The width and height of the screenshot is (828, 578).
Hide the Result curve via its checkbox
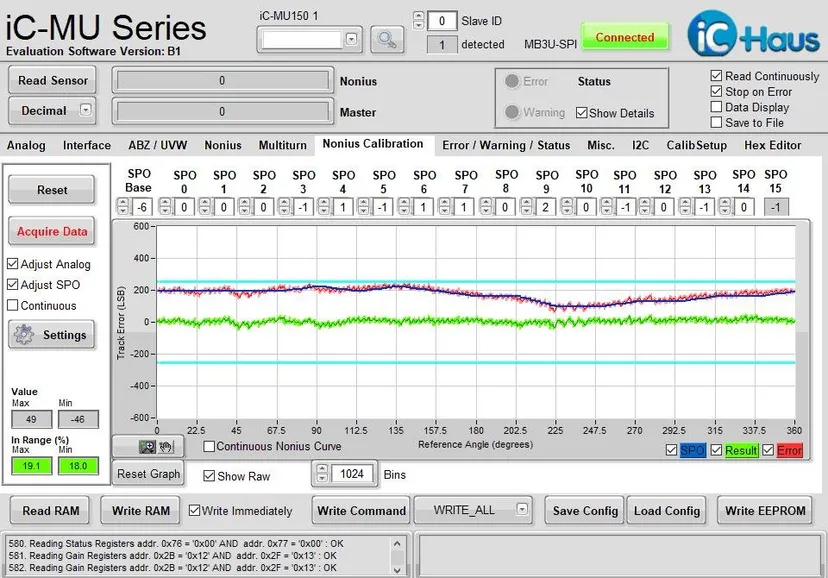point(716,450)
